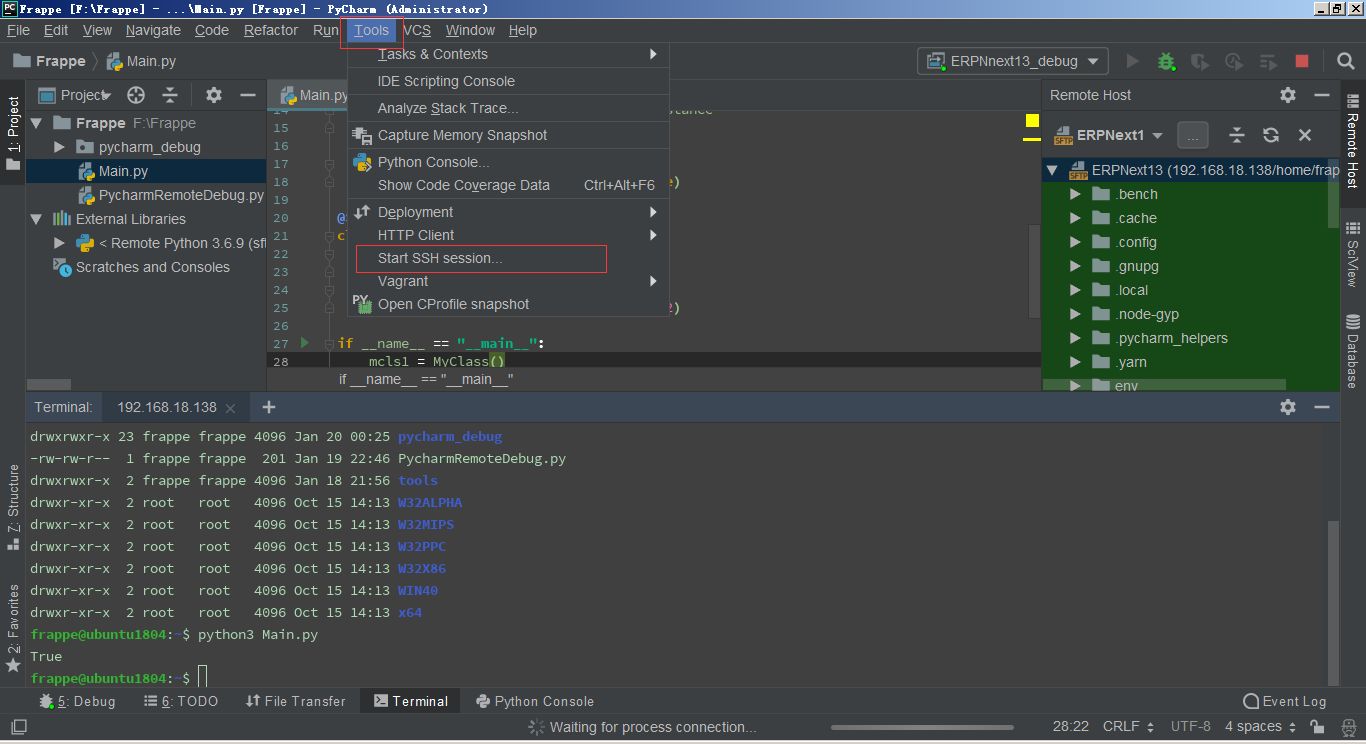Expand the .pycharm_helpers remote folder

pos(1076,338)
